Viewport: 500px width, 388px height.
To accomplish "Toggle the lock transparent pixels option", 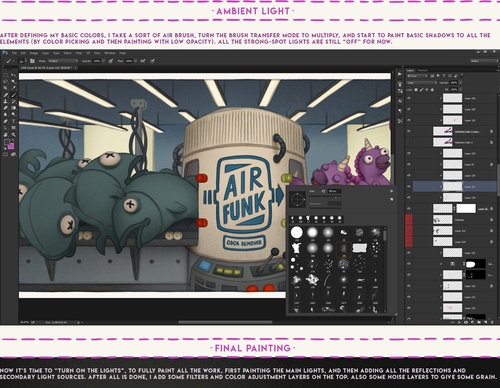I will coord(416,90).
